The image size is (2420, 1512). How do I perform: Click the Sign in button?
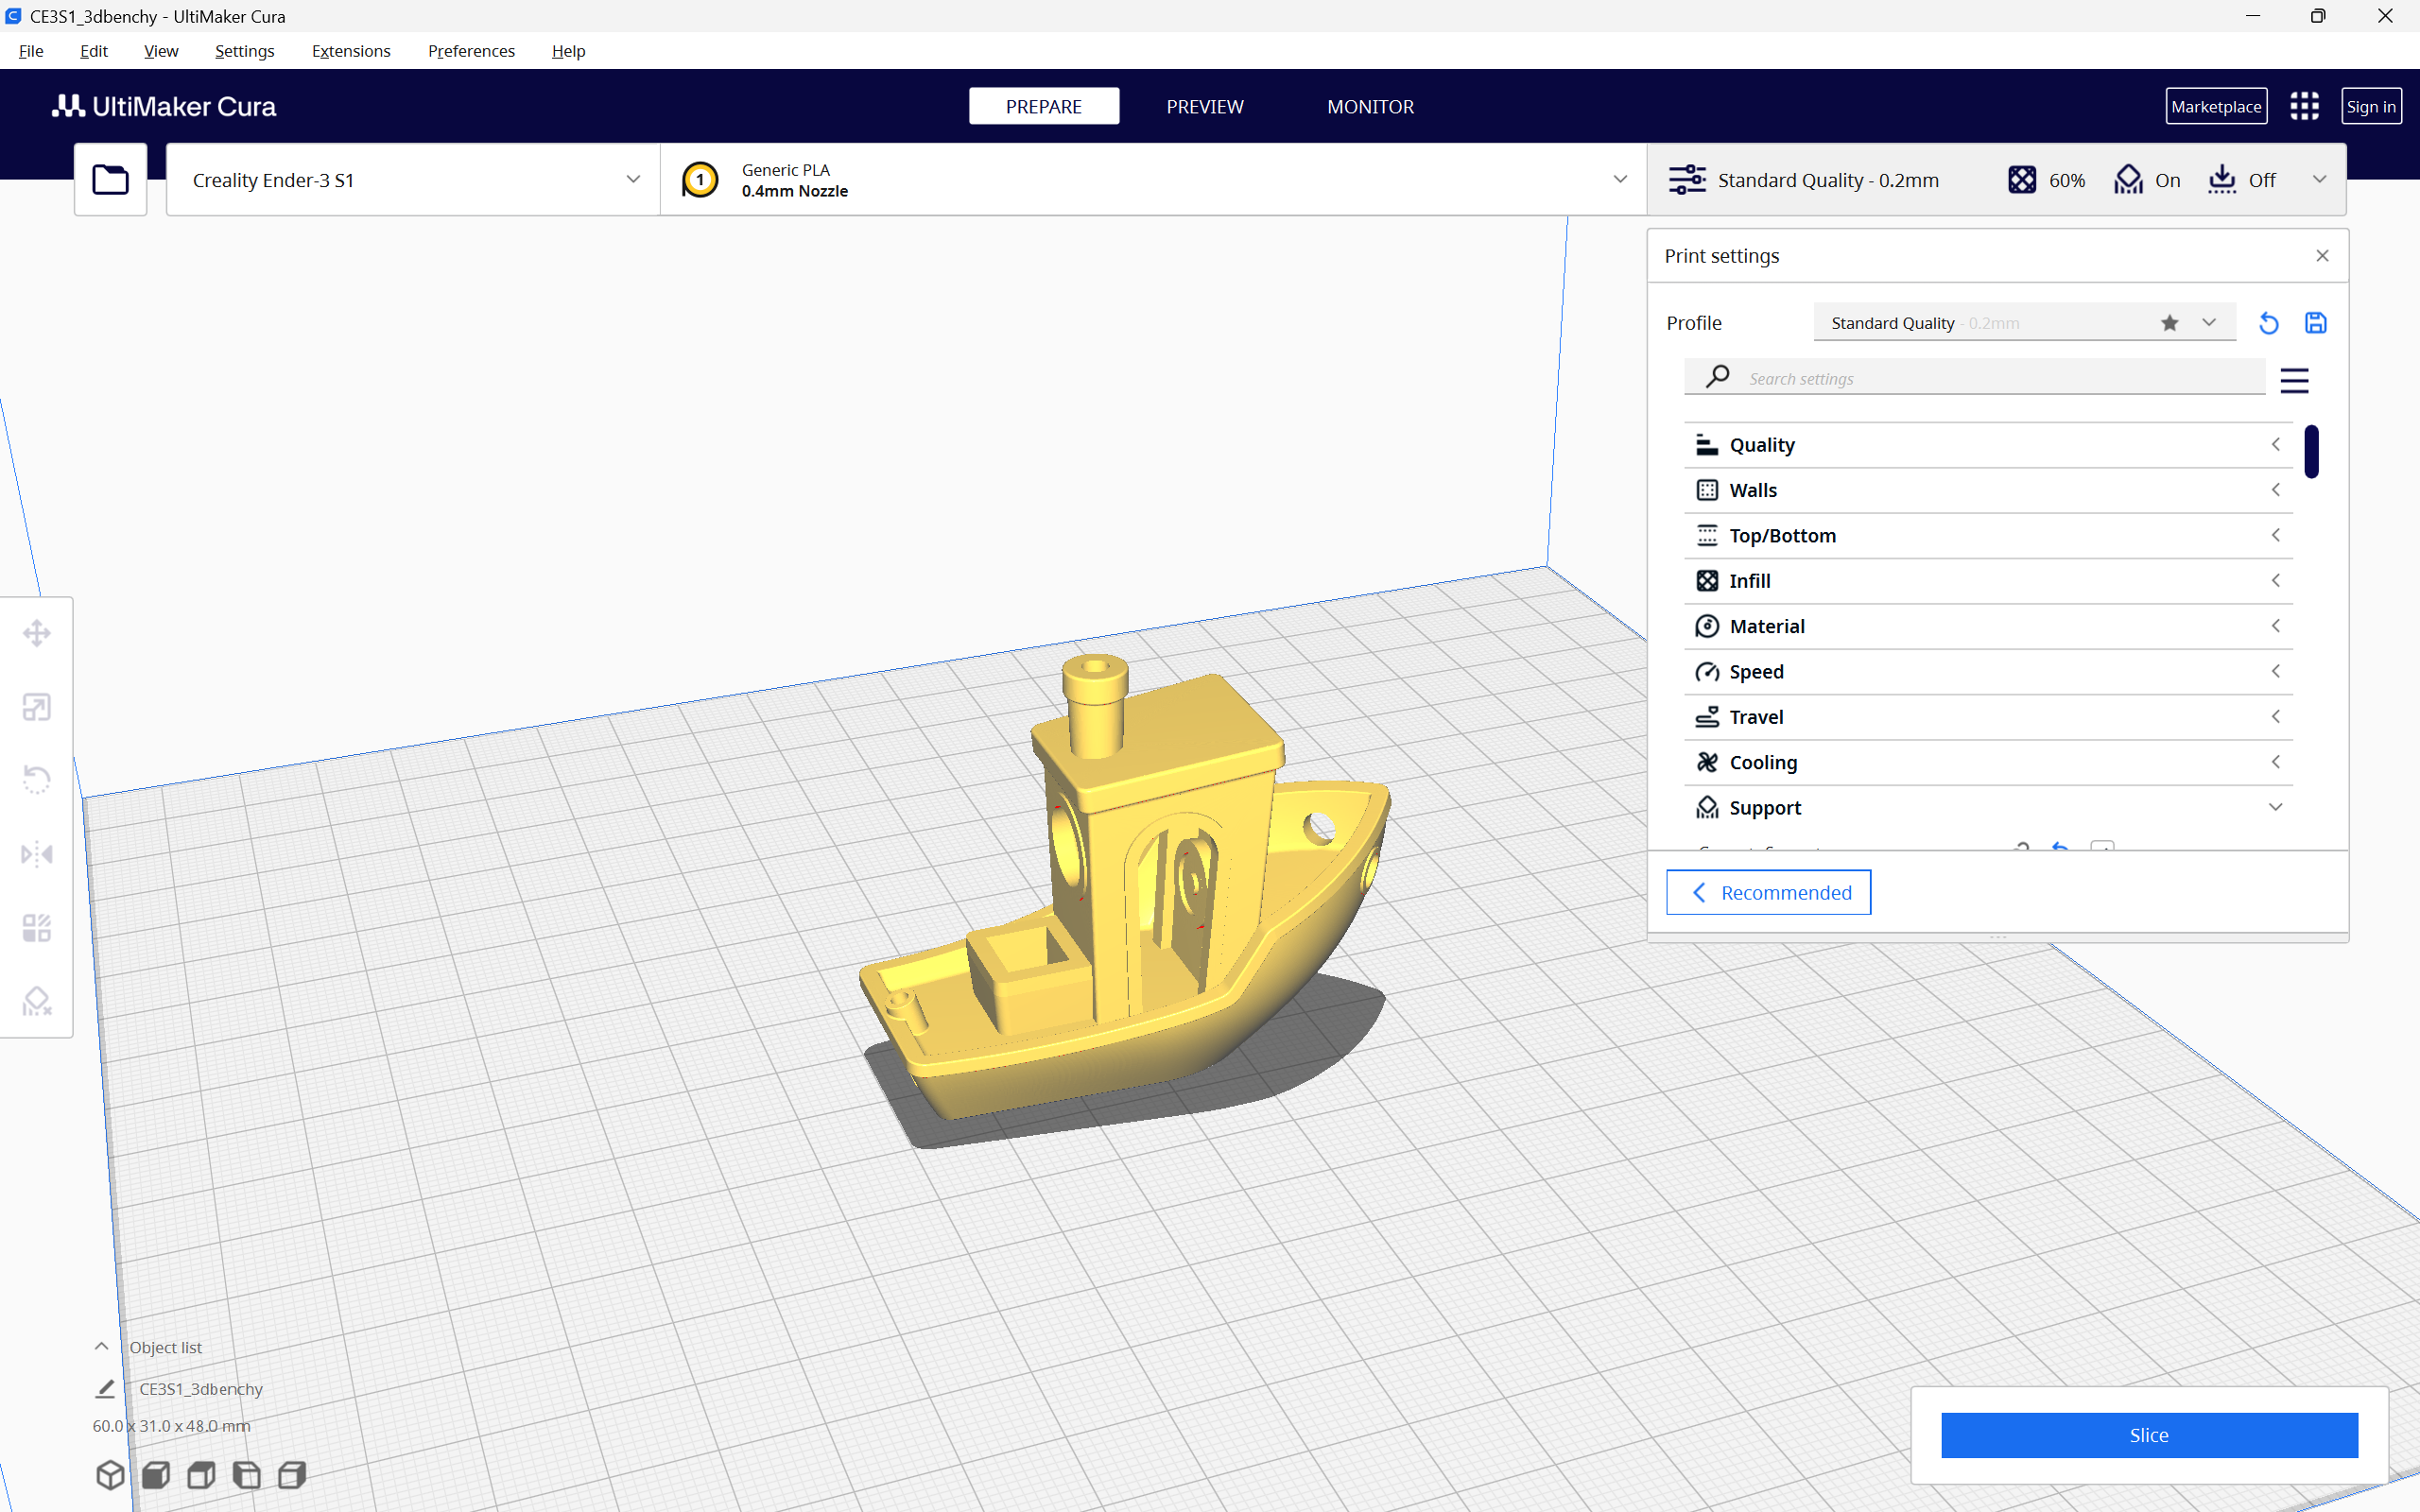(2371, 106)
